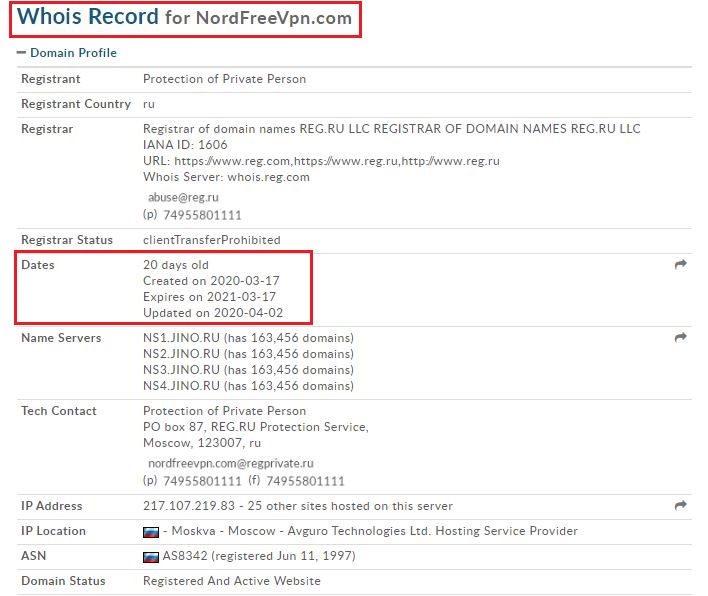Click the clientTransferProhibited registrar status
Image resolution: width=708 pixels, height=596 pixels.
tap(211, 240)
